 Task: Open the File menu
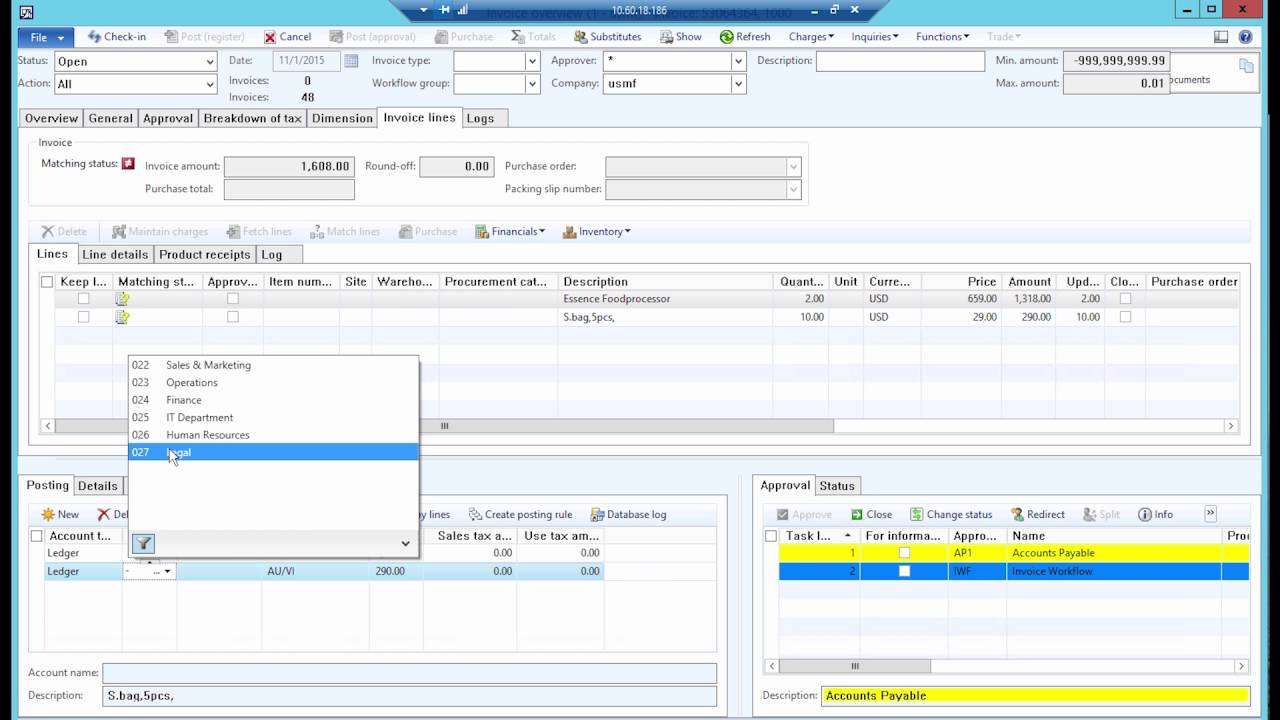tap(45, 37)
